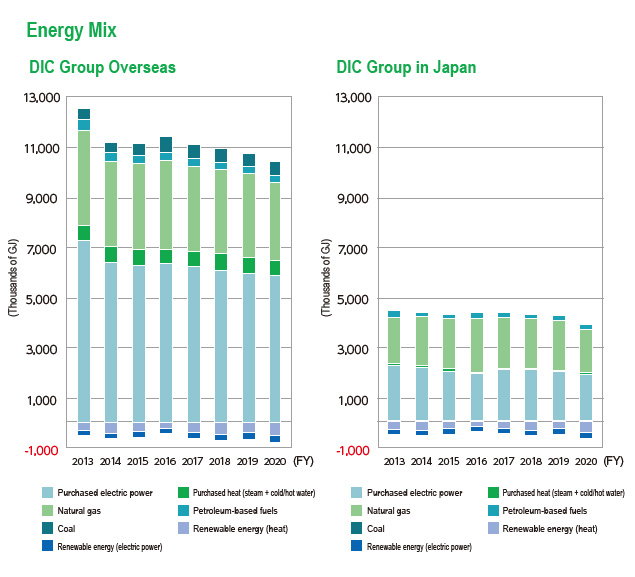Click the 2020 bar in the Overseas chart
Screen dimensions: 635x577
point(275,302)
